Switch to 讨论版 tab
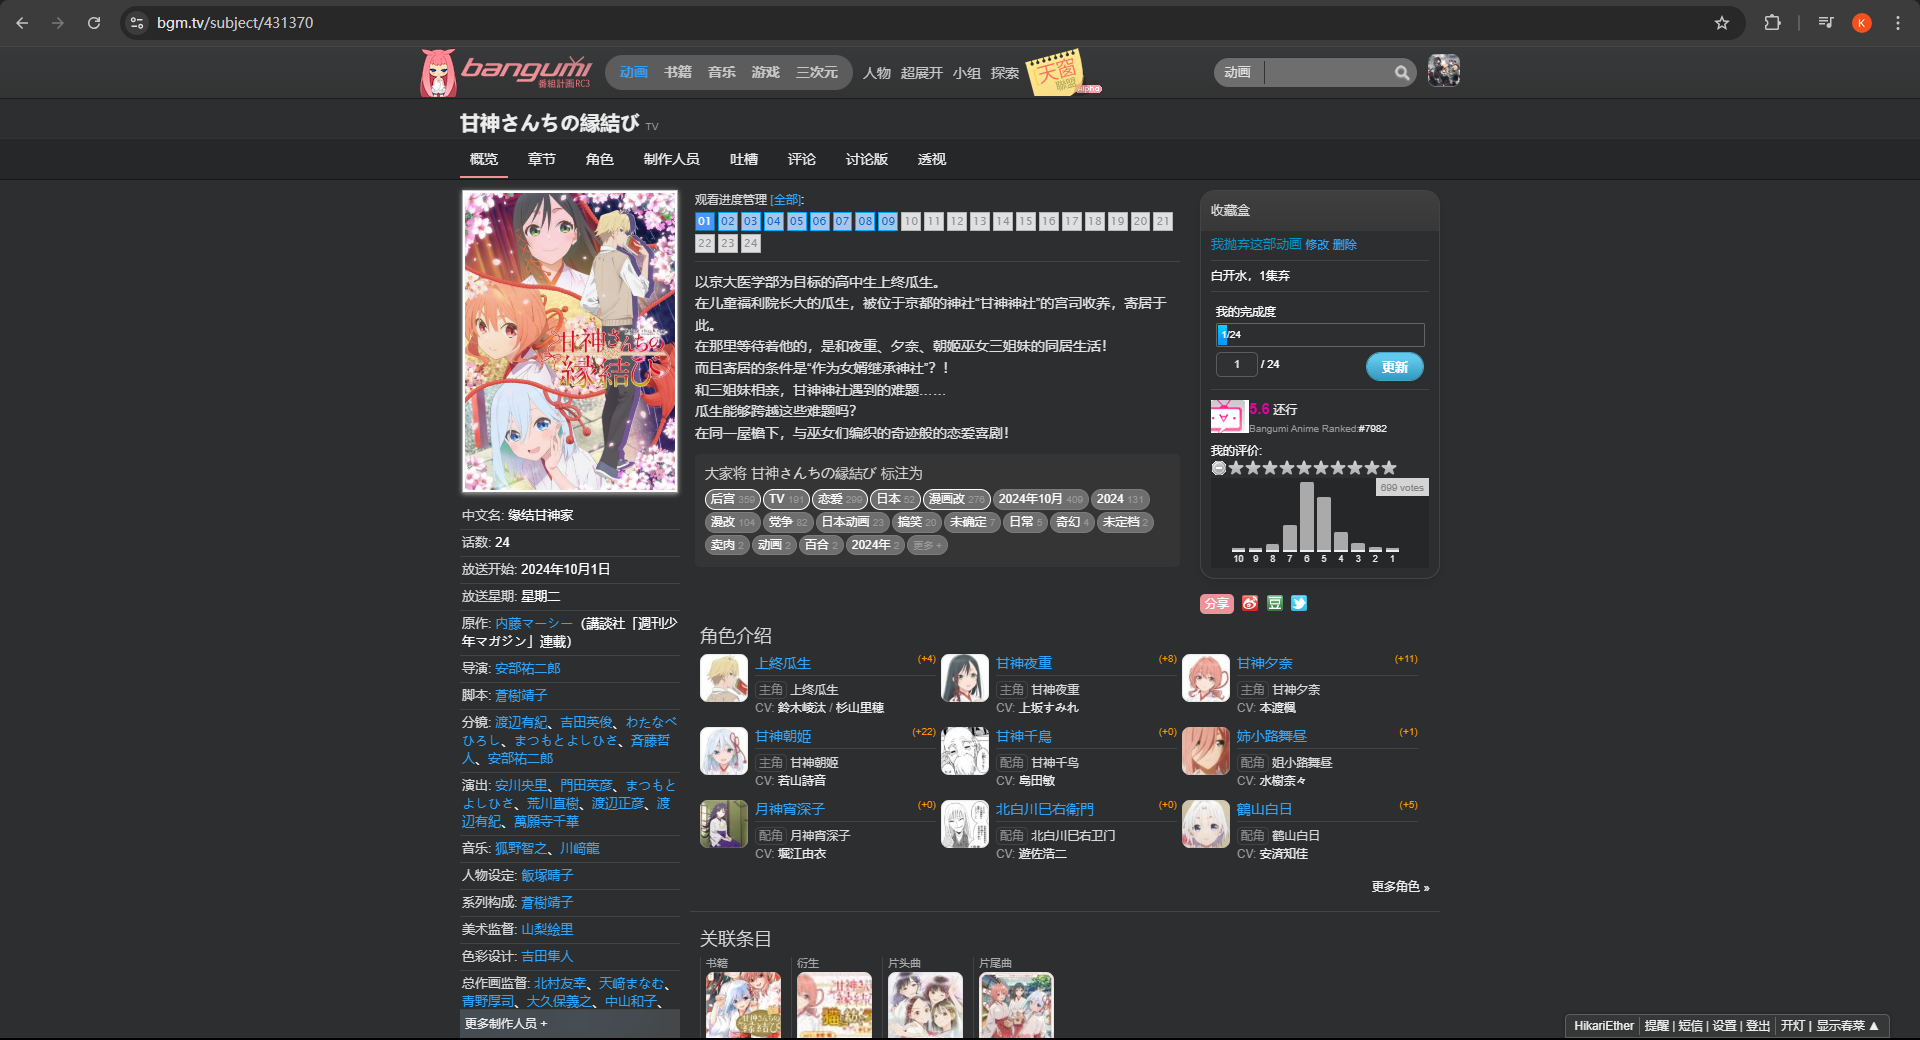This screenshot has height=1040, width=1920. pos(867,159)
